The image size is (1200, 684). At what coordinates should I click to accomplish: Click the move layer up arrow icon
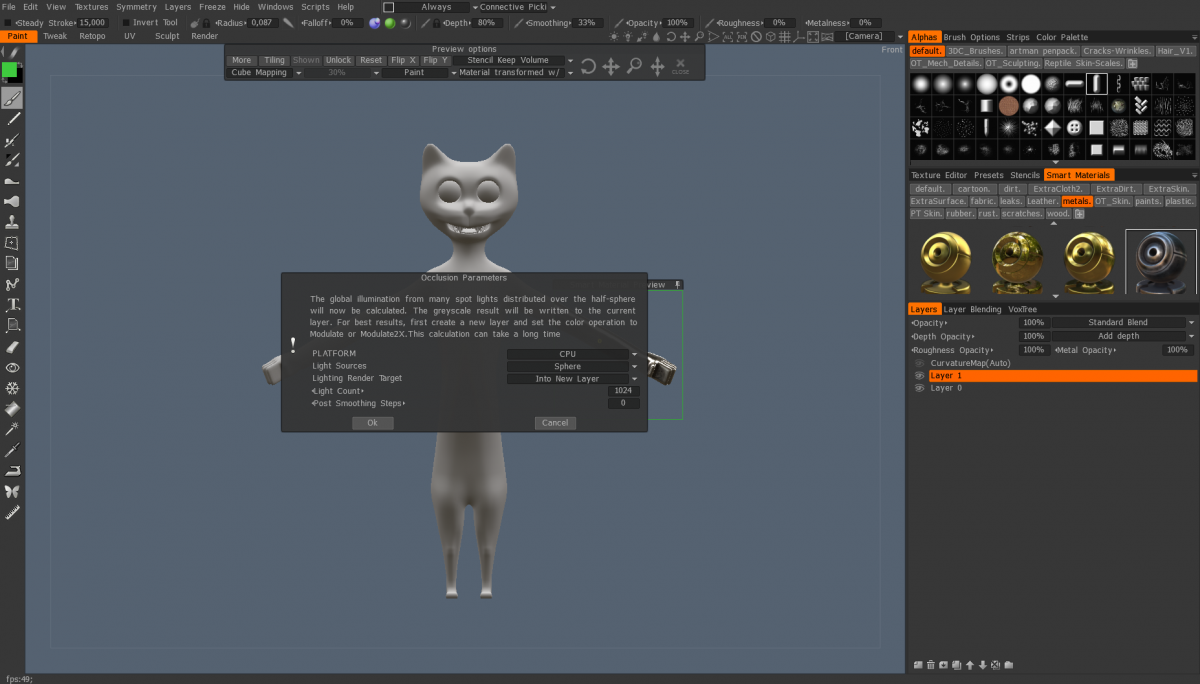coord(970,665)
